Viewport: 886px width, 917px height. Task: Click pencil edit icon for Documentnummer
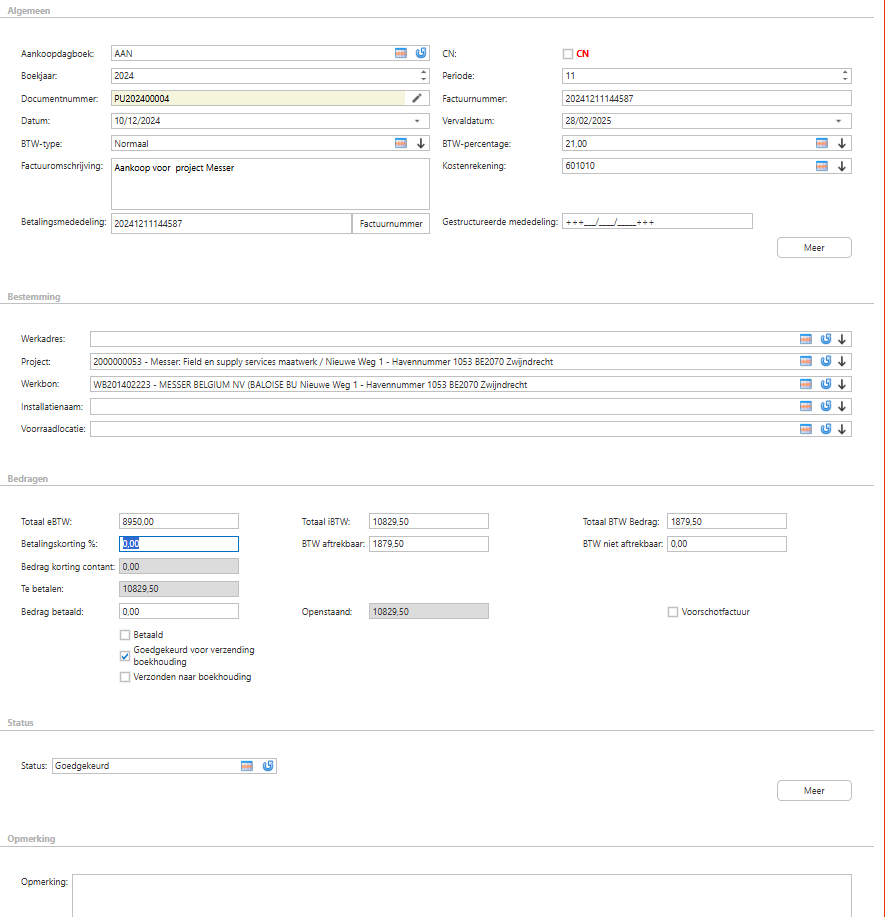coord(417,98)
